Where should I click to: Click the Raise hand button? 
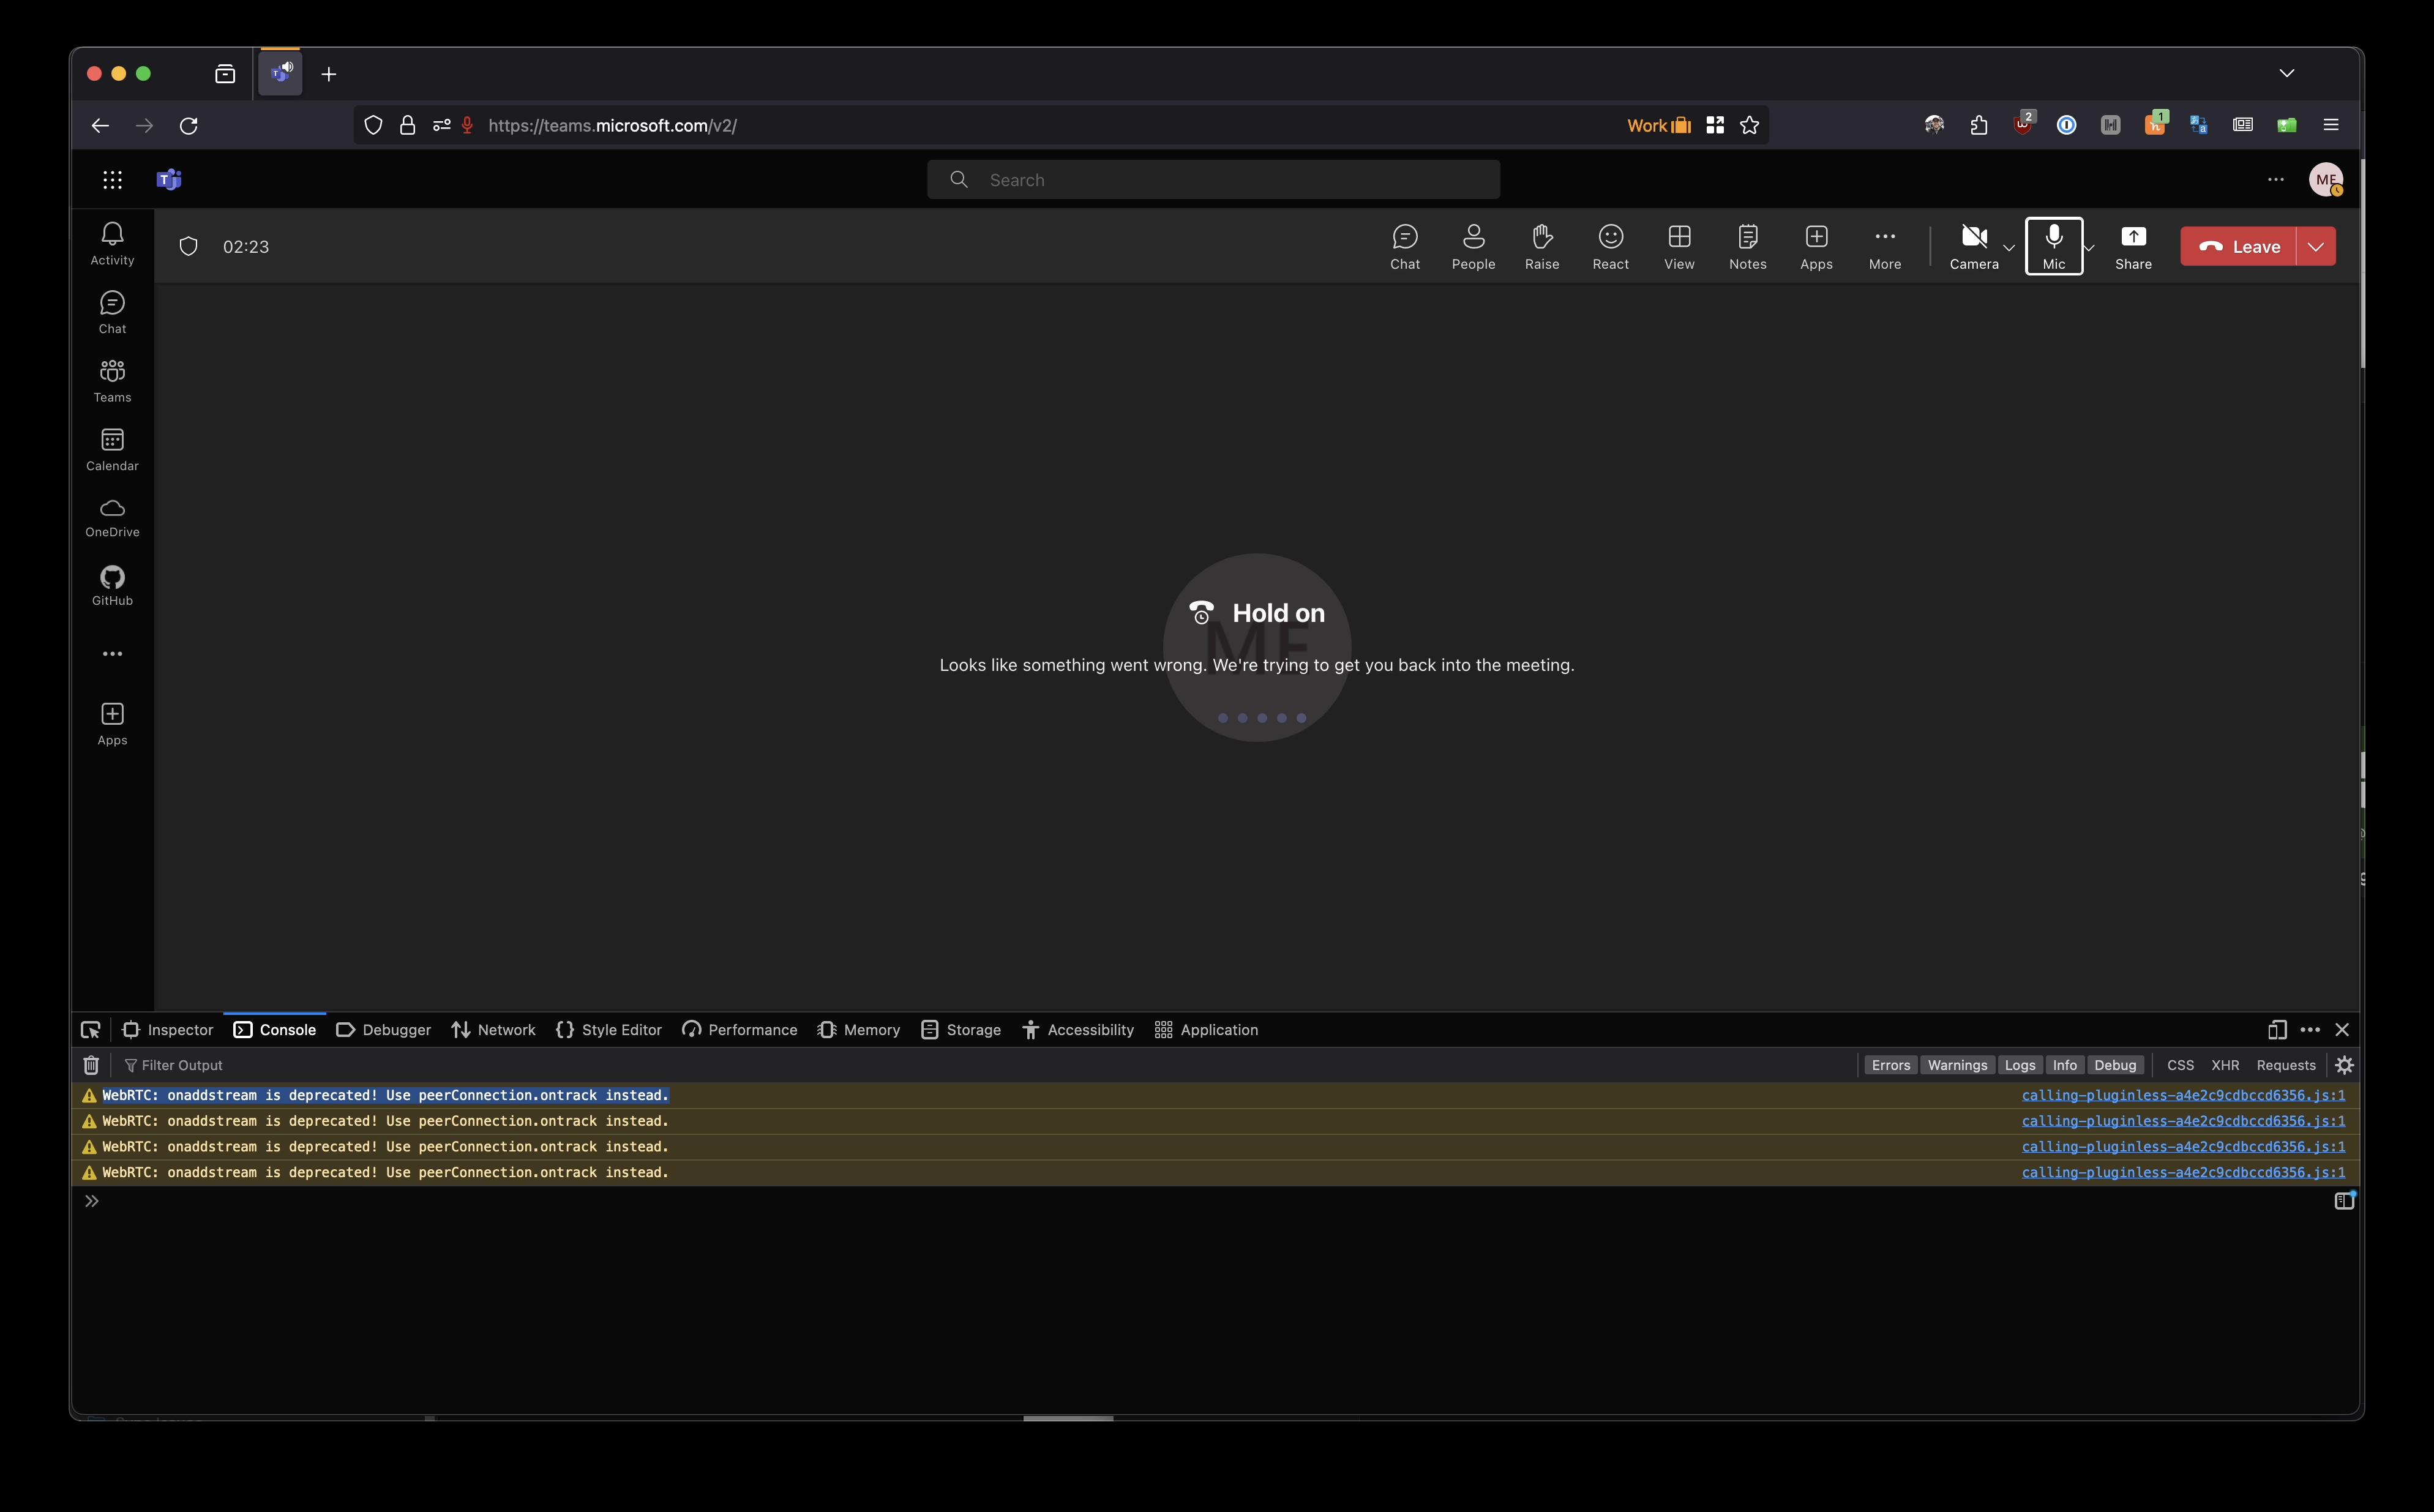[x=1541, y=245]
